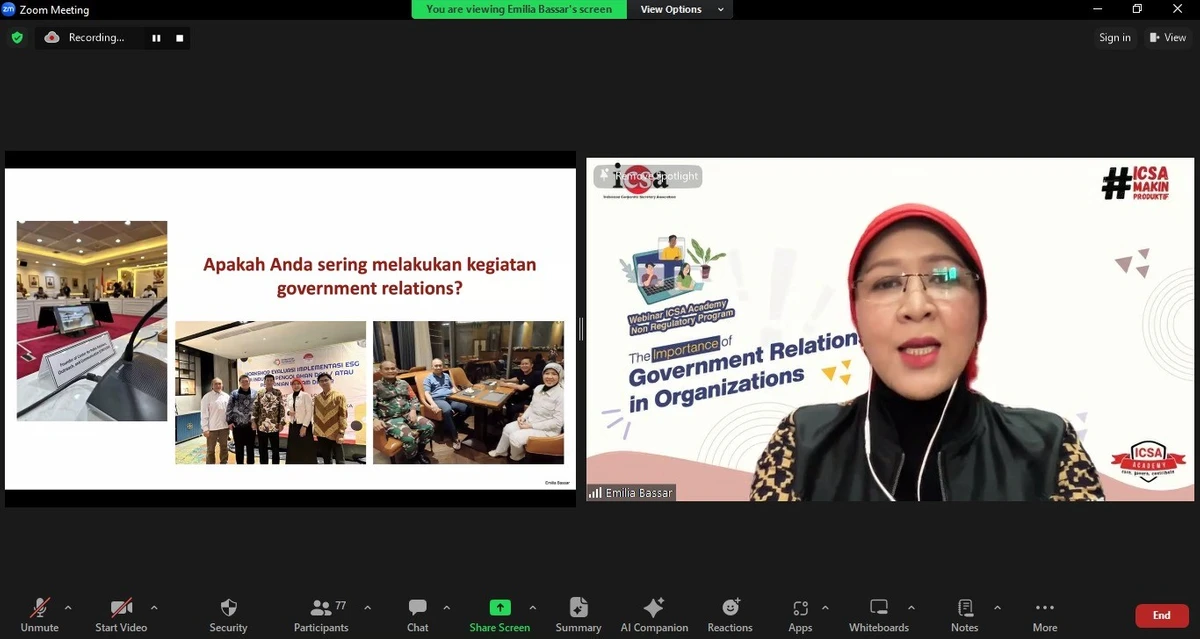Click the encryption shield indicator
Screen dimensions: 1200x639
17,37
